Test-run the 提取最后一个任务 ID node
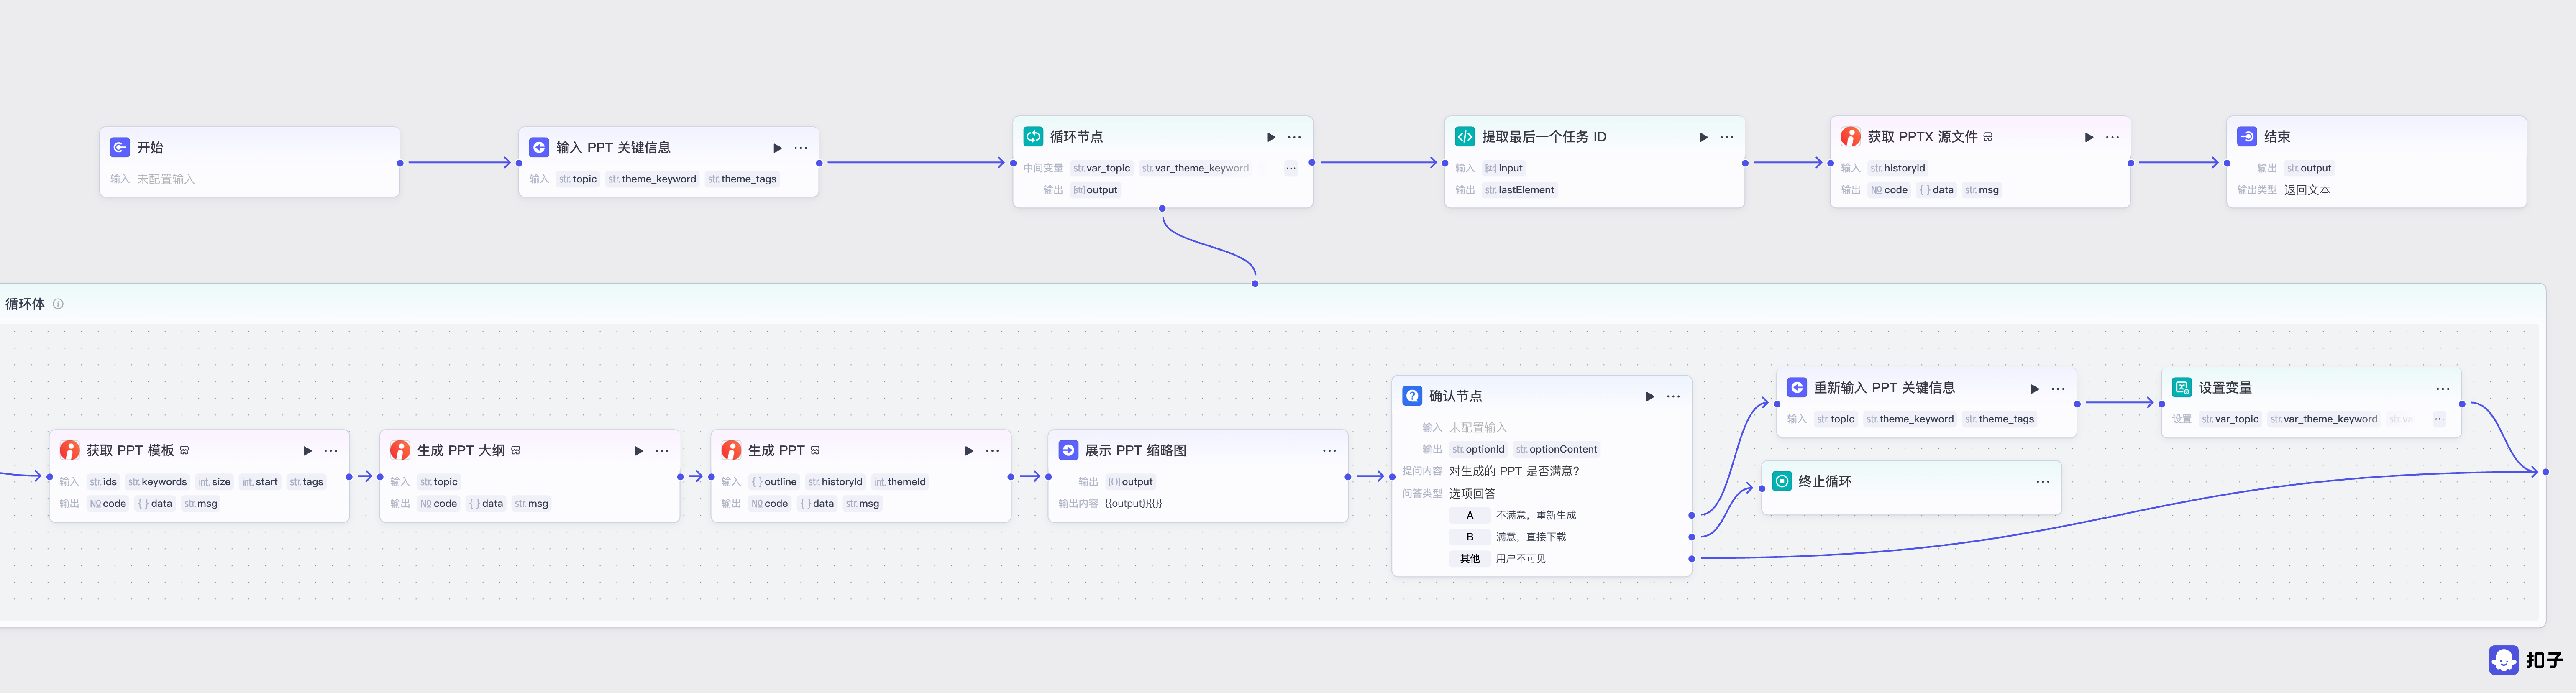Image resolution: width=2576 pixels, height=693 pixels. pyautogui.click(x=1703, y=137)
